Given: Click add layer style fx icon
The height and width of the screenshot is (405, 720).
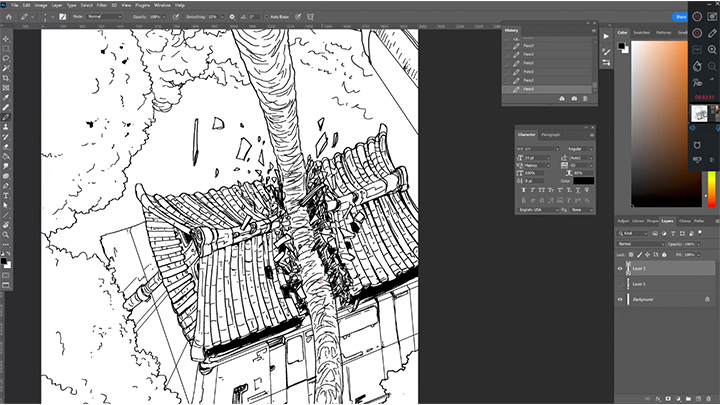Looking at the screenshot, I should pos(658,399).
